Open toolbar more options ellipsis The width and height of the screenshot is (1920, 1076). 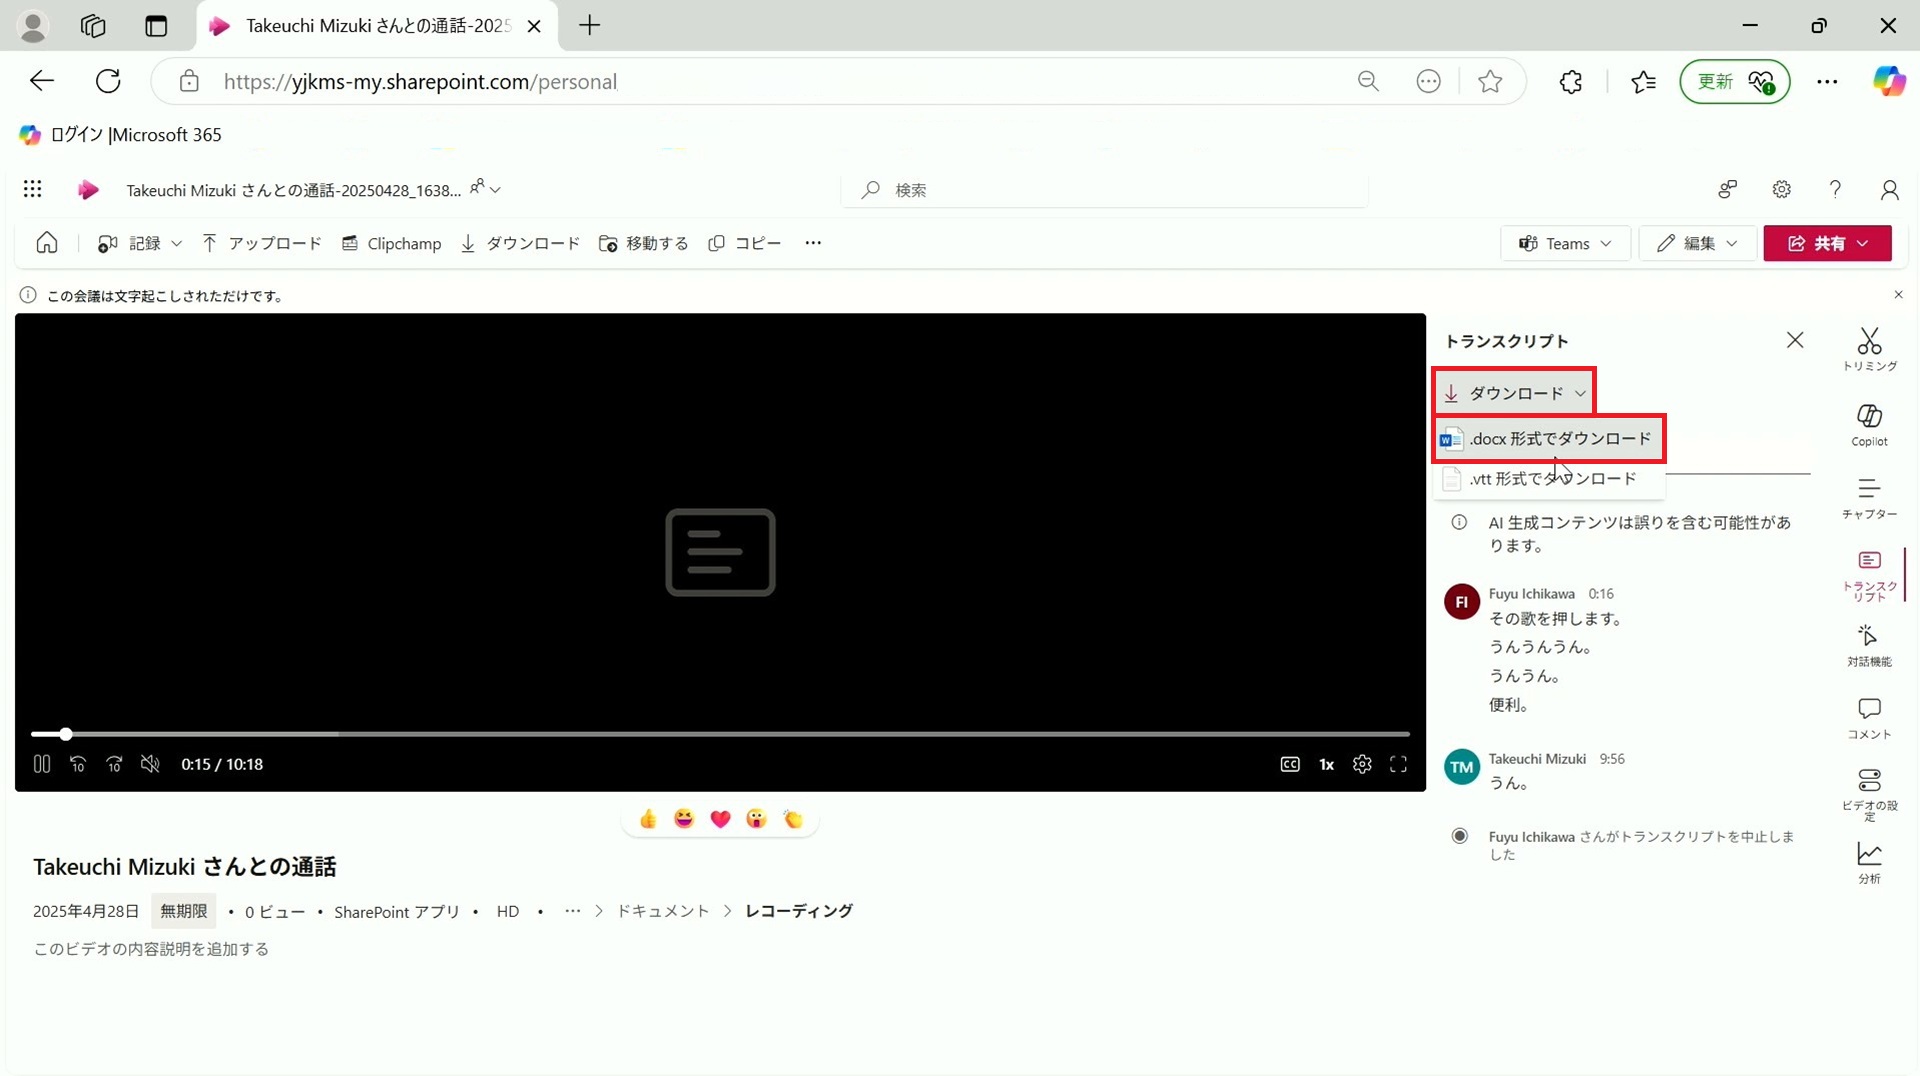pyautogui.click(x=813, y=243)
